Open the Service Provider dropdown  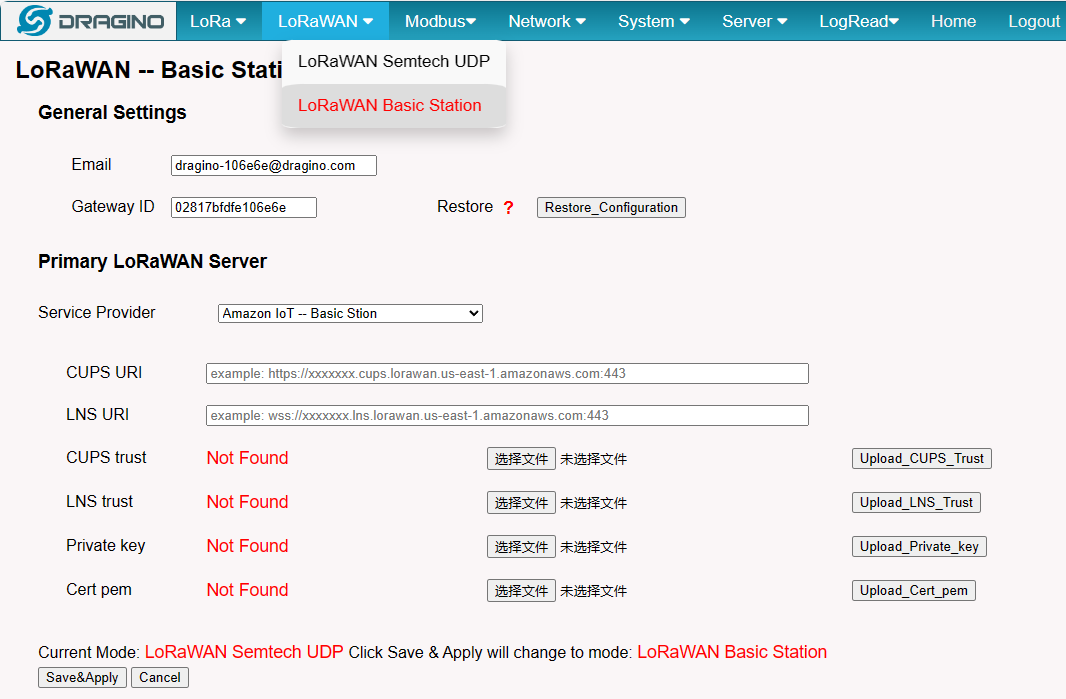point(350,313)
